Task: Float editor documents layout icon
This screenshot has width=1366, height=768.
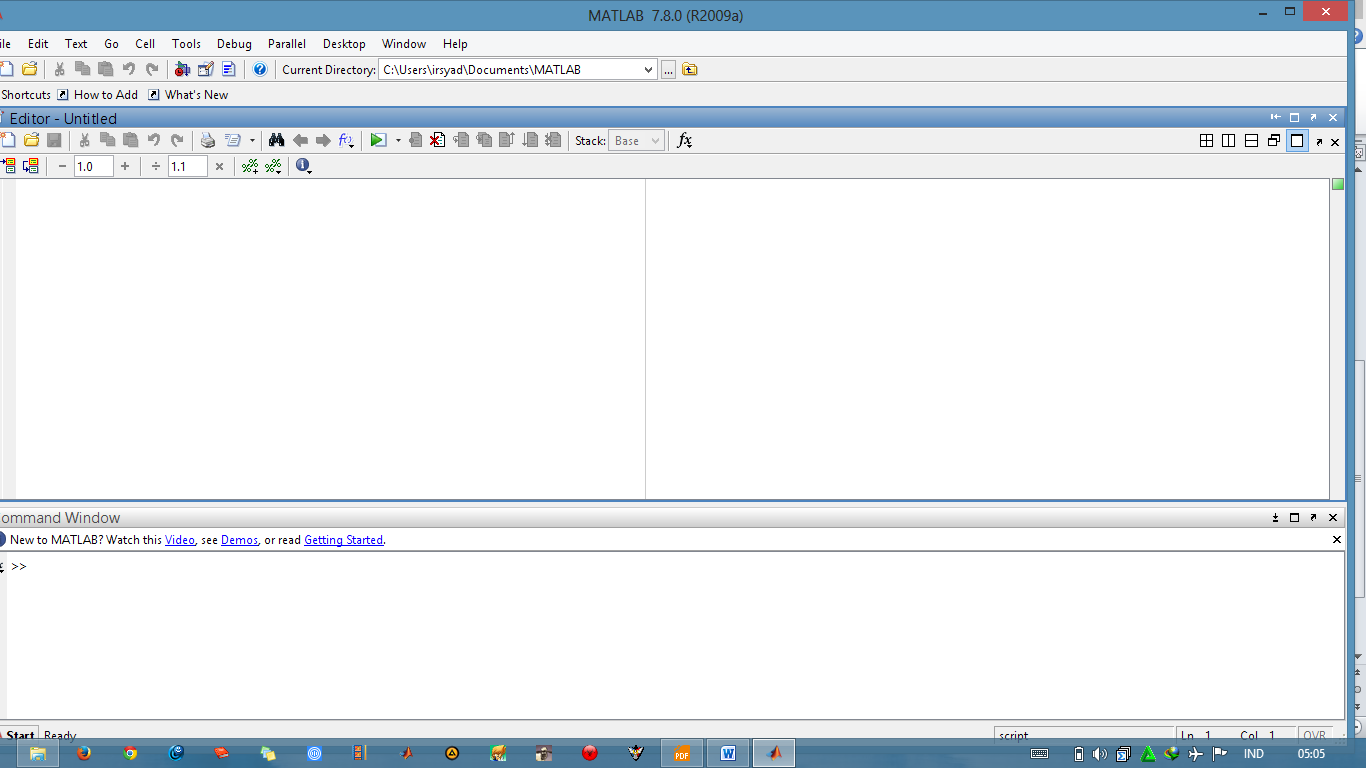Action: [x=1274, y=141]
